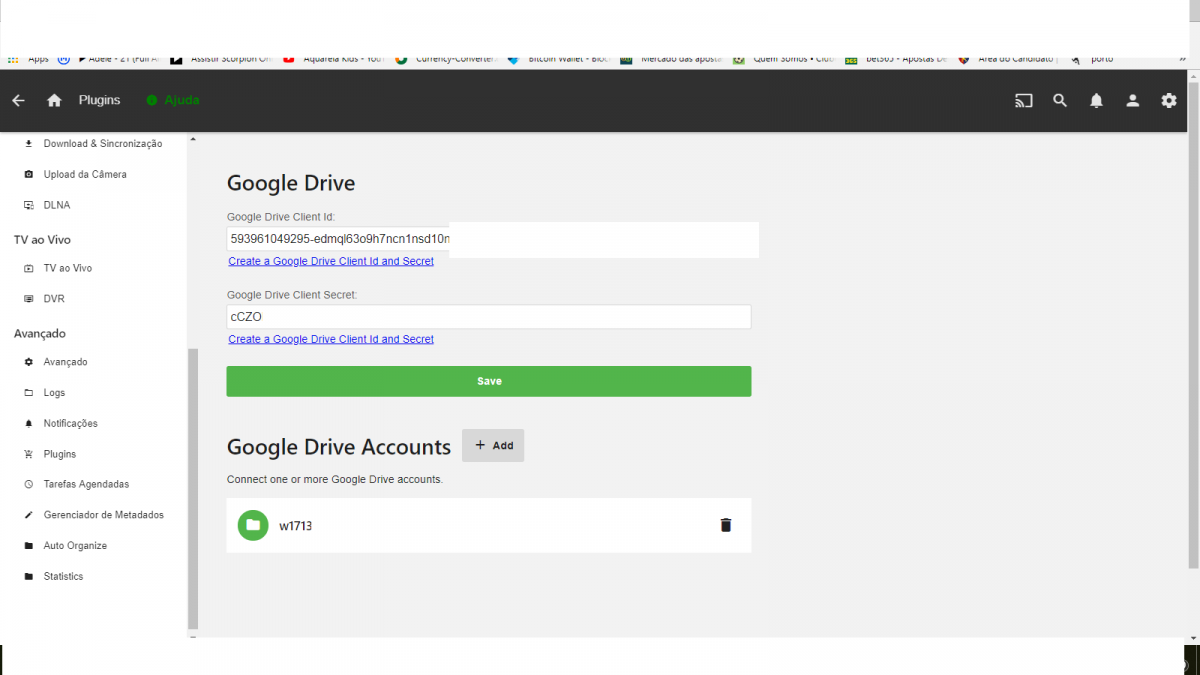This screenshot has width=1200, height=675.
Task: Open settings gear in header
Action: (x=1168, y=100)
